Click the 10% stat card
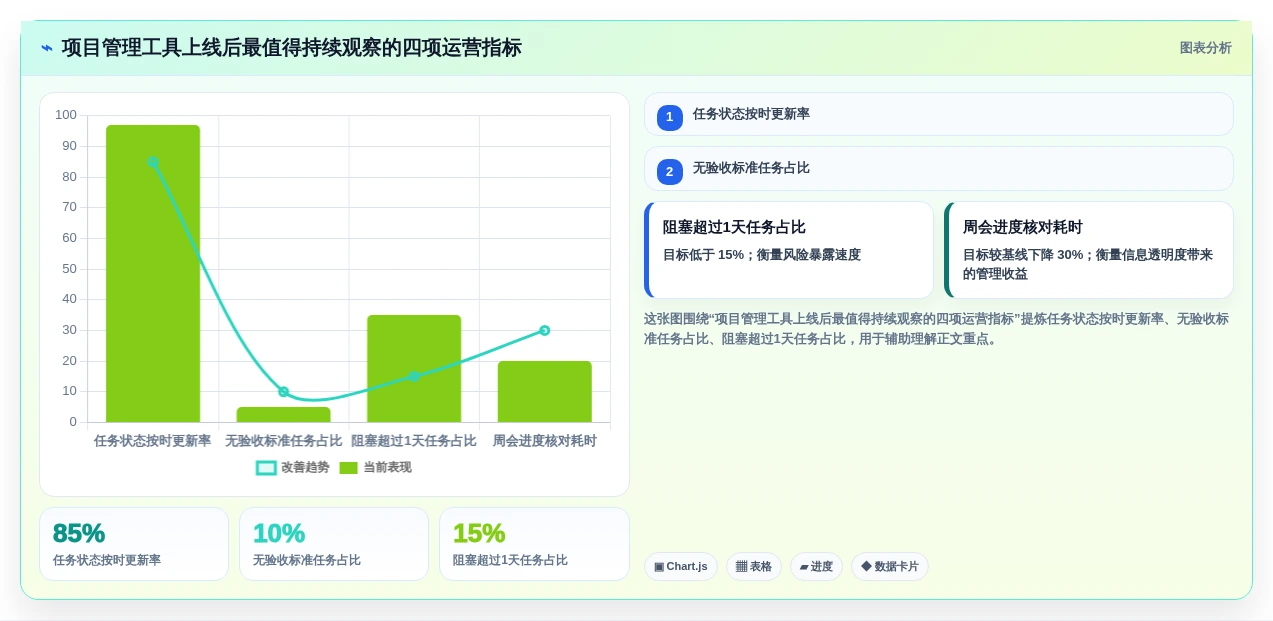Image resolution: width=1273 pixels, height=621 pixels. (334, 544)
